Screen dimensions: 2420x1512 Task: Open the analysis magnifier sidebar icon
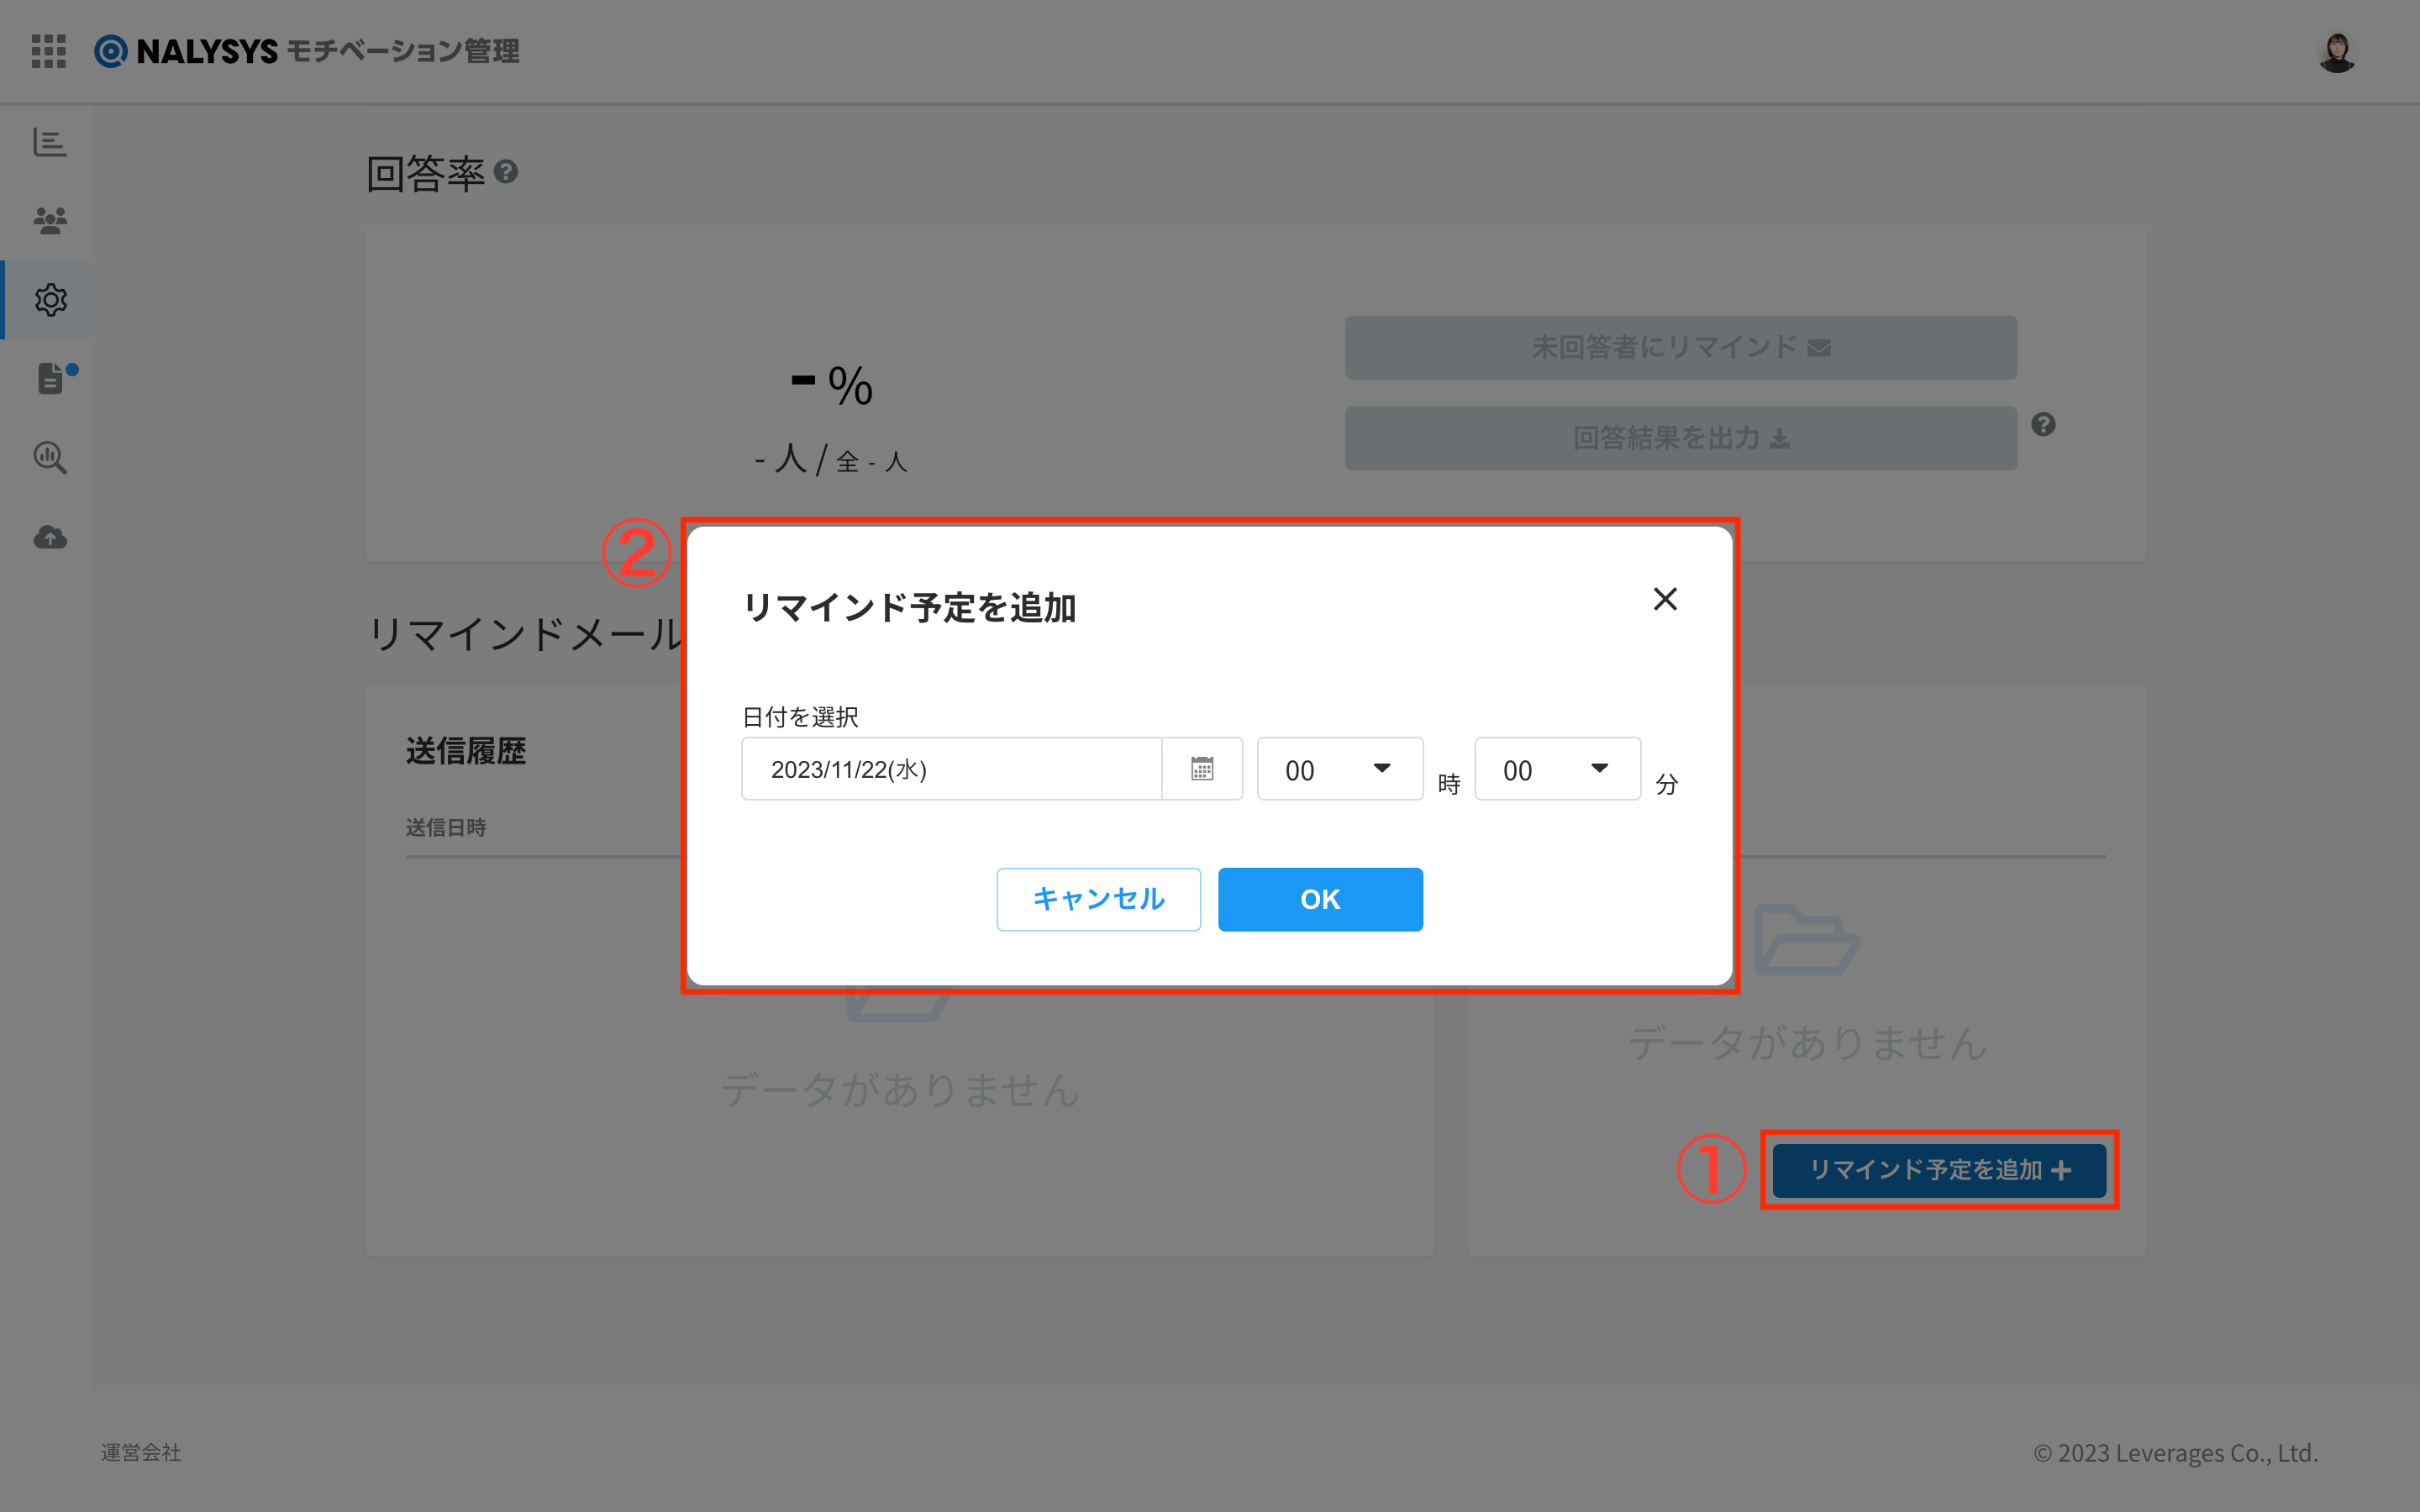pyautogui.click(x=50, y=458)
